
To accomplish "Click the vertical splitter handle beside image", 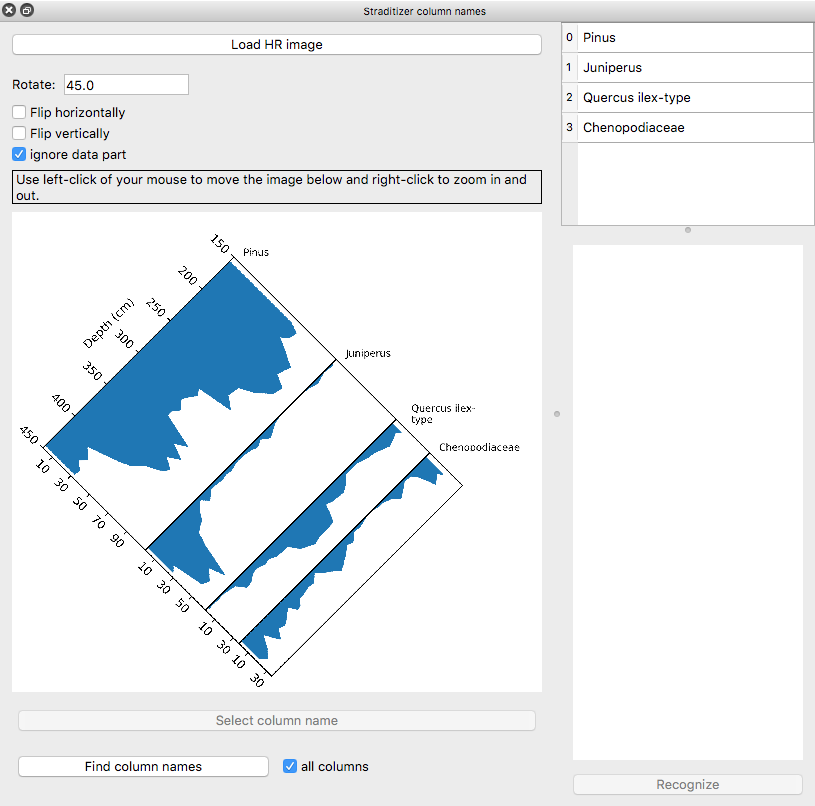I will tap(557, 414).
